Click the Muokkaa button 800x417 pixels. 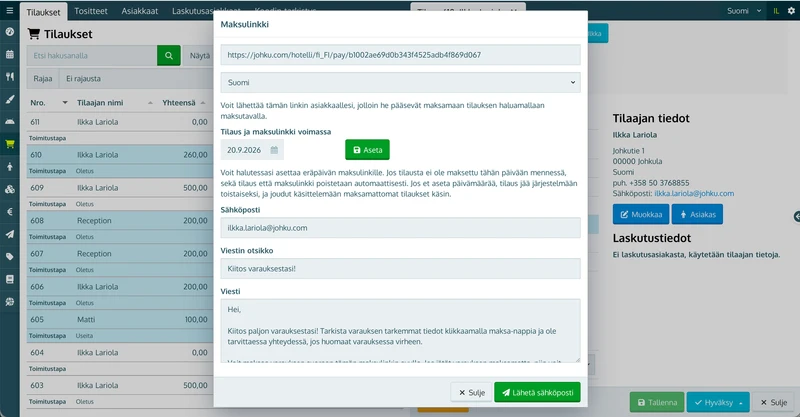tap(641, 214)
